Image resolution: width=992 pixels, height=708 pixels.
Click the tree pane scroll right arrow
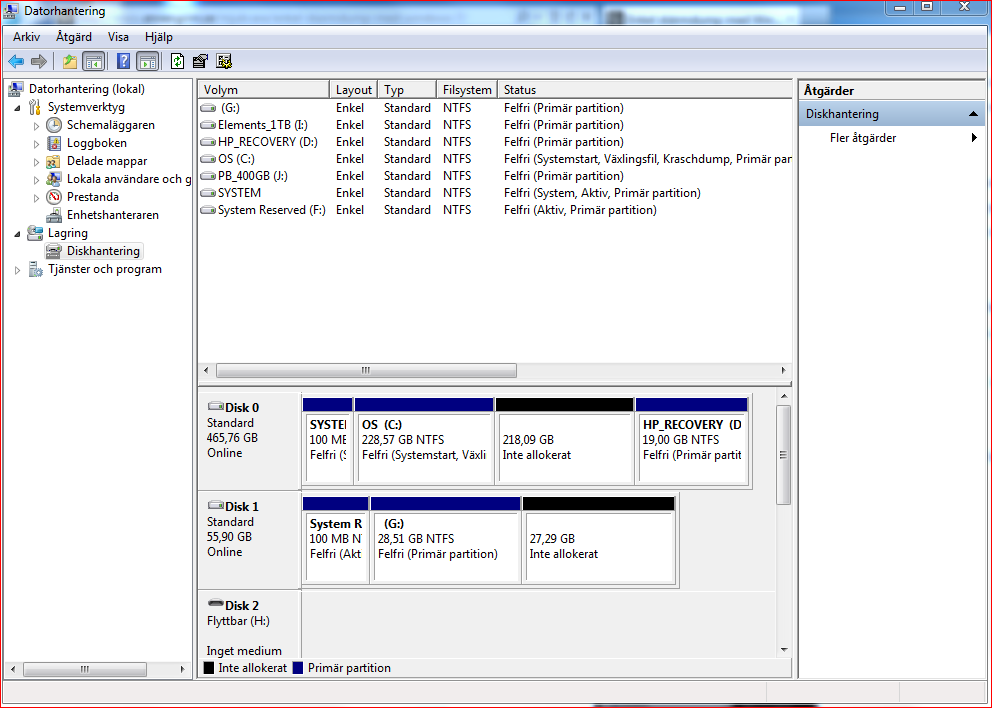(x=182, y=669)
